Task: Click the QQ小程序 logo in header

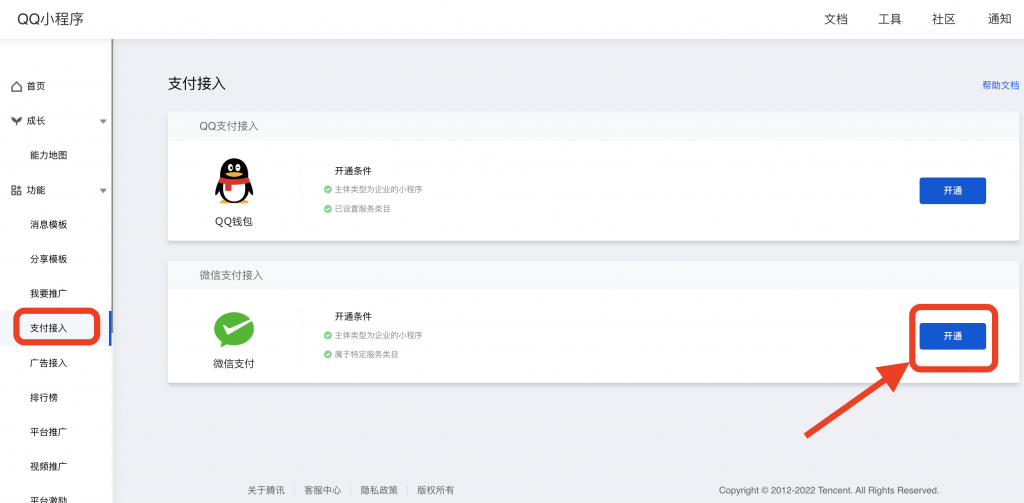Action: [x=50, y=19]
